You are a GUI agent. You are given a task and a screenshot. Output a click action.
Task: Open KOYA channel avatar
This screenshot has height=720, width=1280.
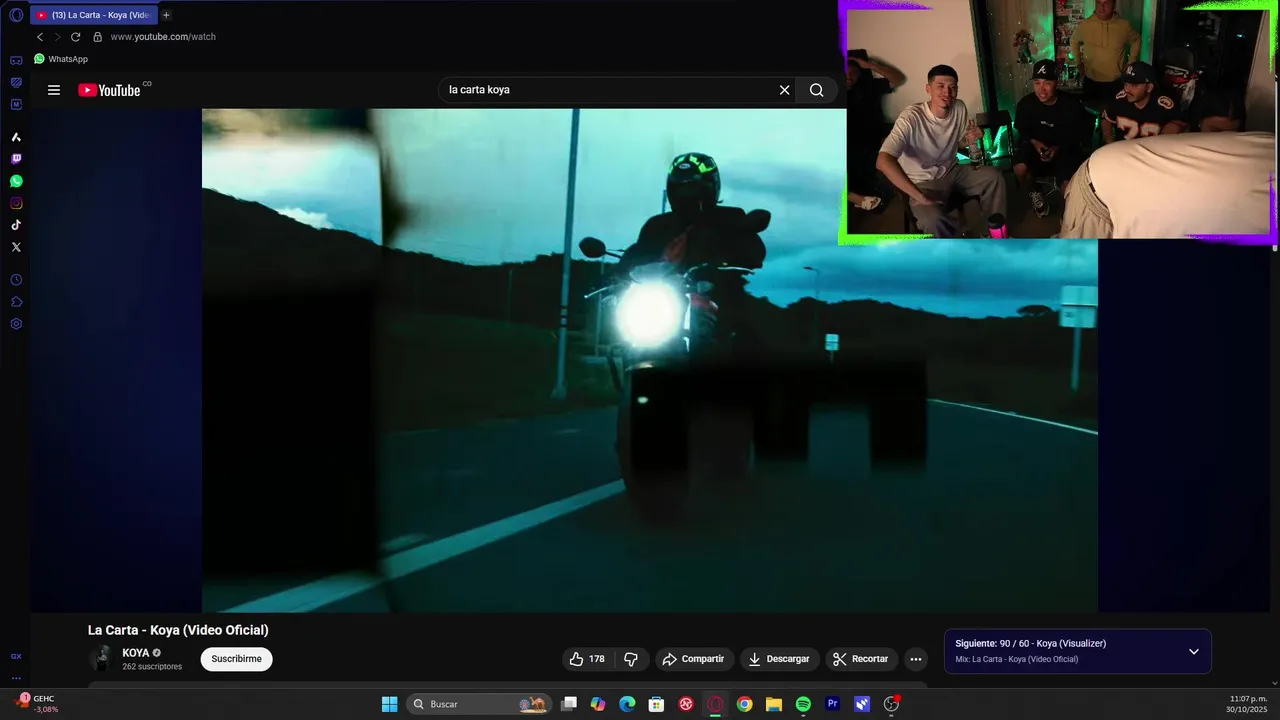[101, 658]
